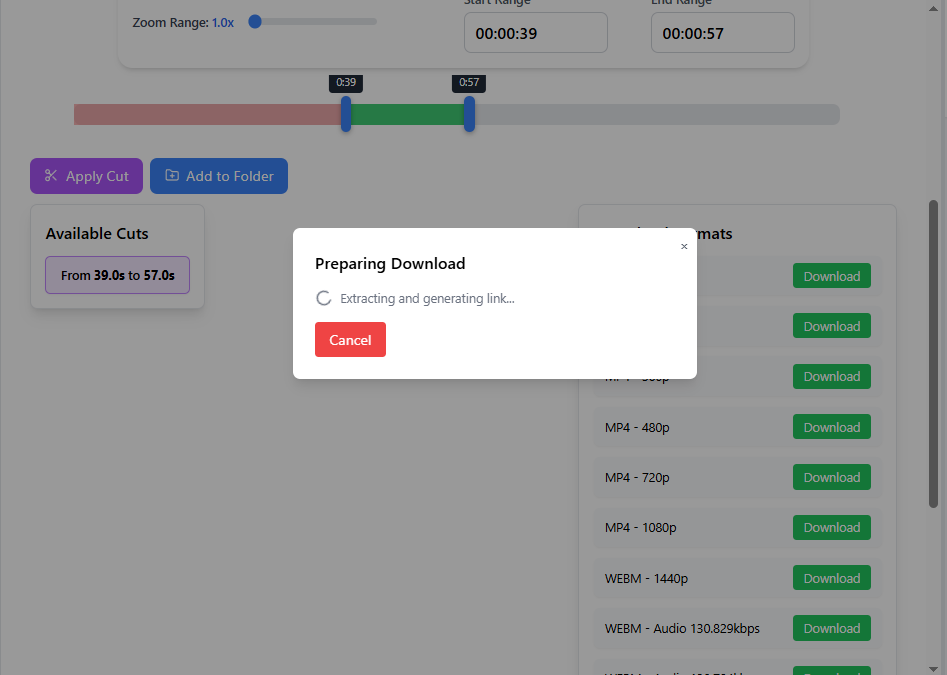This screenshot has width=947, height=675.
Task: Click the first Download button in formats list
Action: (x=832, y=276)
